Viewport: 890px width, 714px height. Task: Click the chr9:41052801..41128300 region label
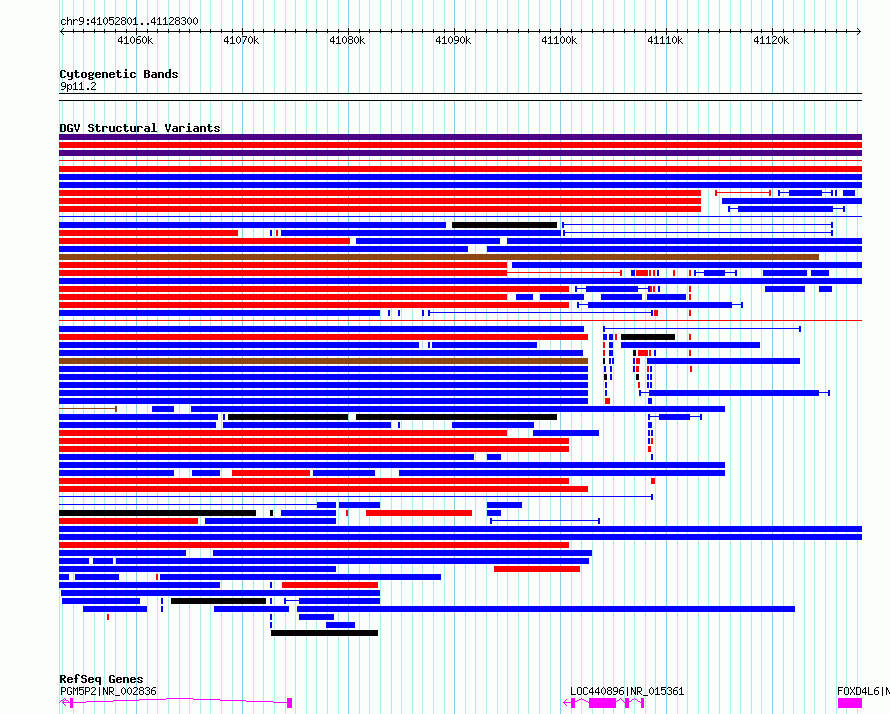[129, 22]
